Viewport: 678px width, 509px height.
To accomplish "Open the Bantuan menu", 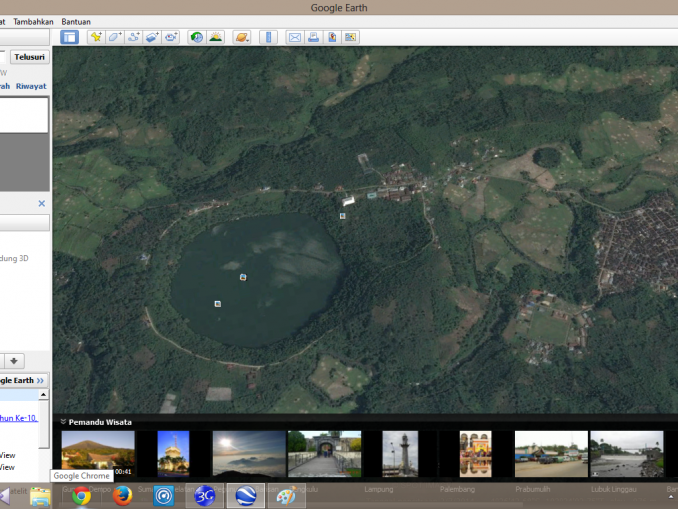I will click(76, 21).
